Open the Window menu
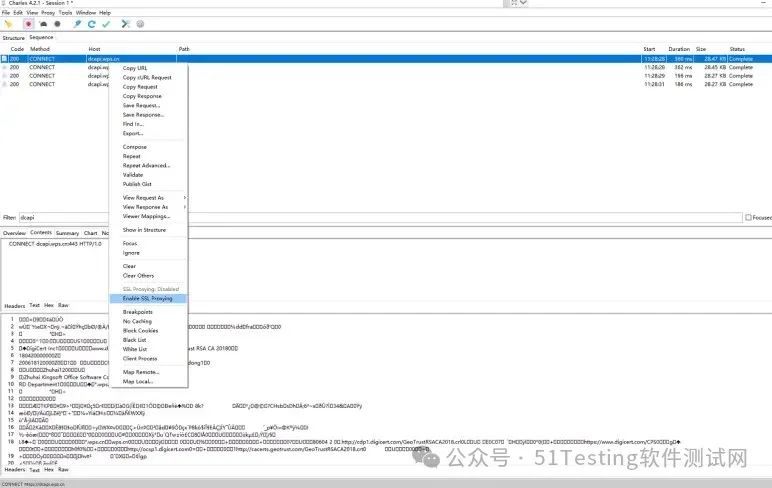 pos(86,13)
